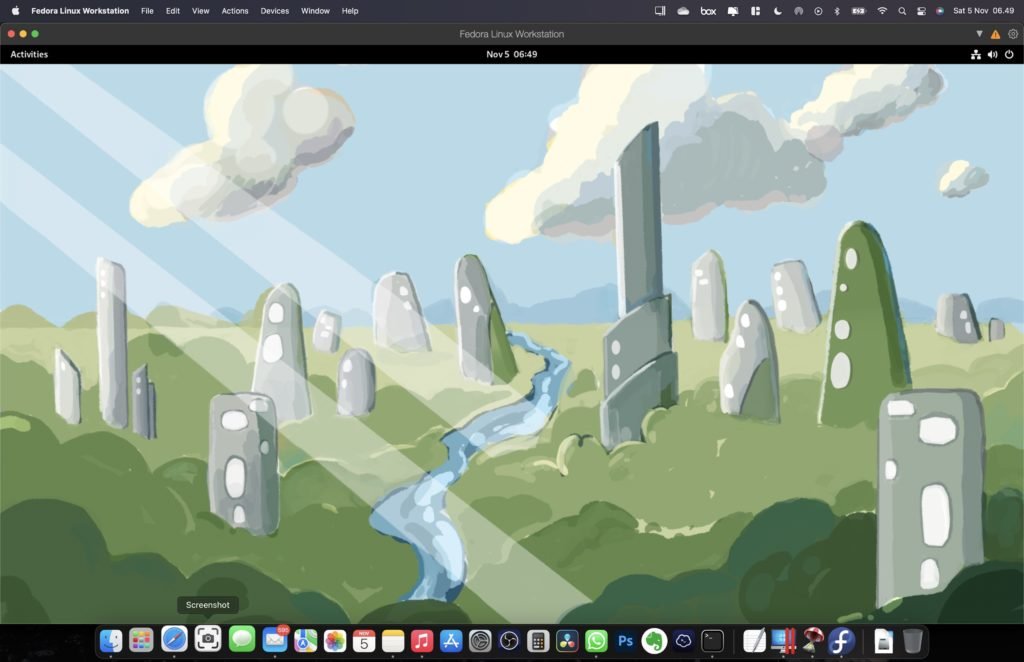Viewport: 1024px width, 662px height.
Task: Open the Apple menu
Action: [x=16, y=11]
